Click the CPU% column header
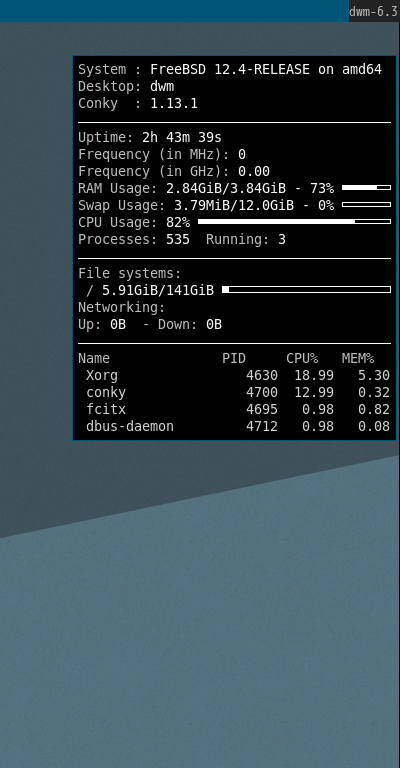Screen dimensions: 400x768 (302, 359)
